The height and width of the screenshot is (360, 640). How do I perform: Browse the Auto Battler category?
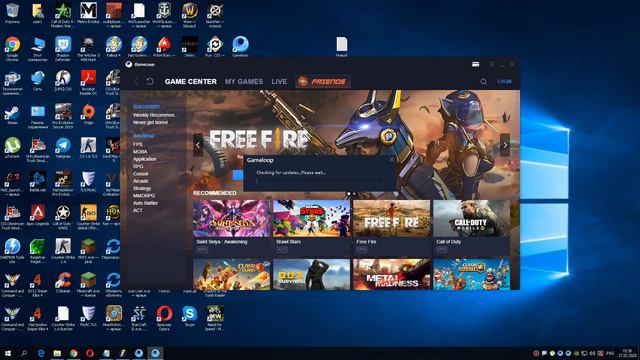[x=145, y=203]
